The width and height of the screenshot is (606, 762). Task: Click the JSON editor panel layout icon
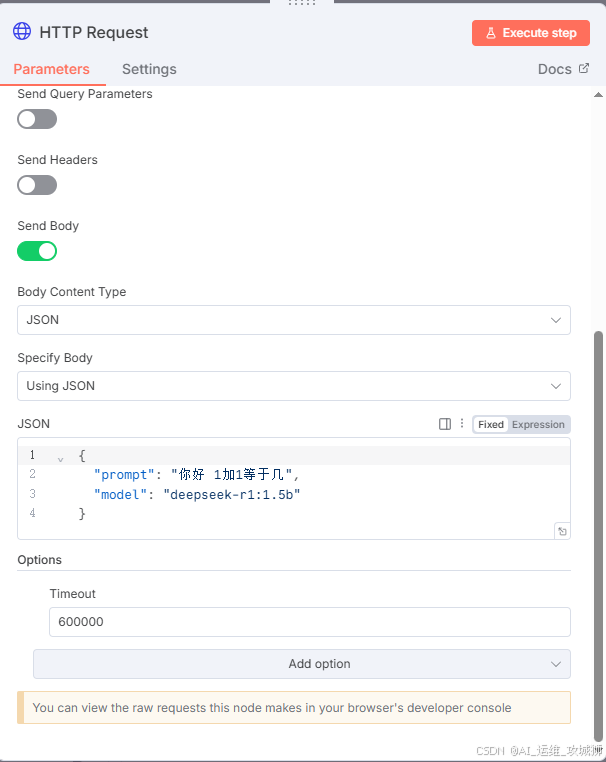[445, 424]
